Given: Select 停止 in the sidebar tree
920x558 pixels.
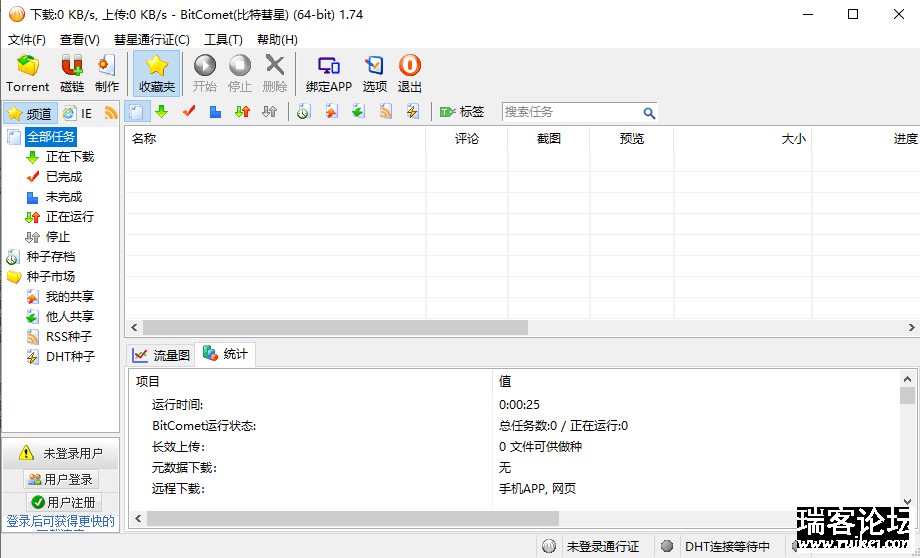Looking at the screenshot, I should point(58,237).
